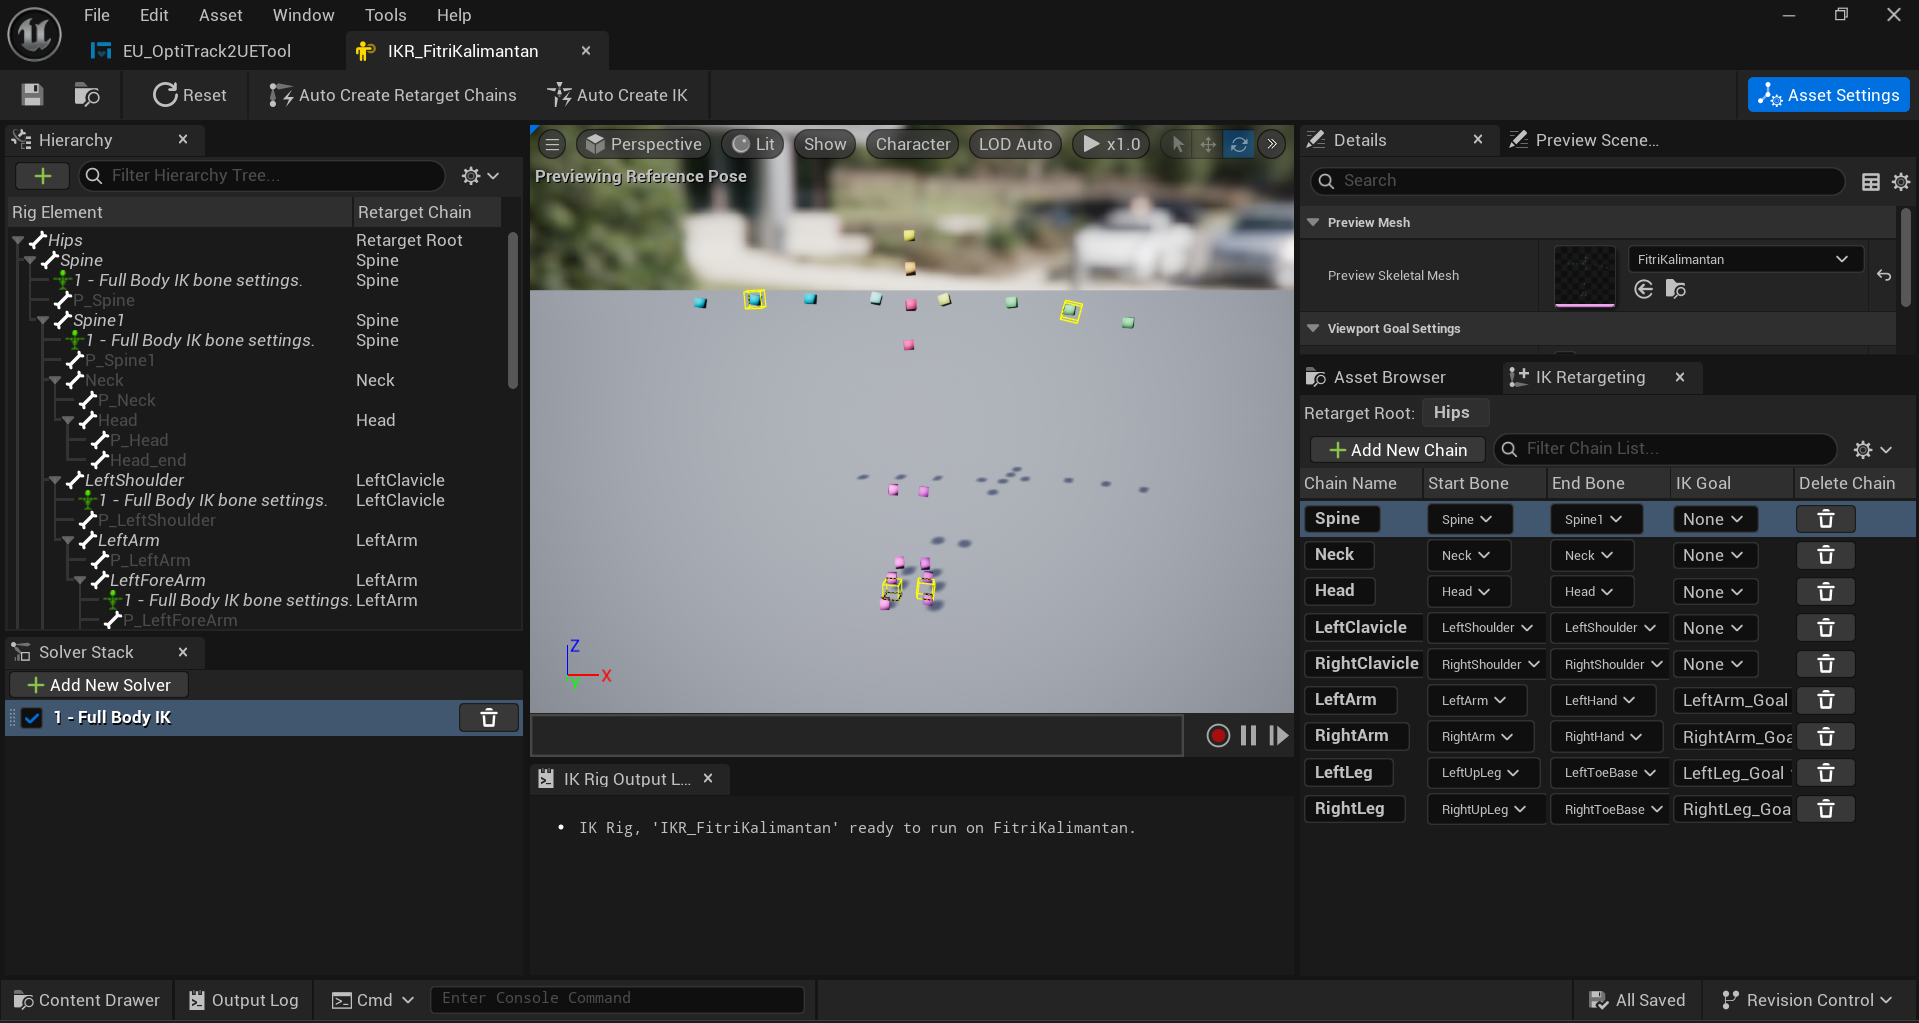Open the Preview Skeletal Mesh dropdown
This screenshot has width=1919, height=1023.
[1744, 258]
